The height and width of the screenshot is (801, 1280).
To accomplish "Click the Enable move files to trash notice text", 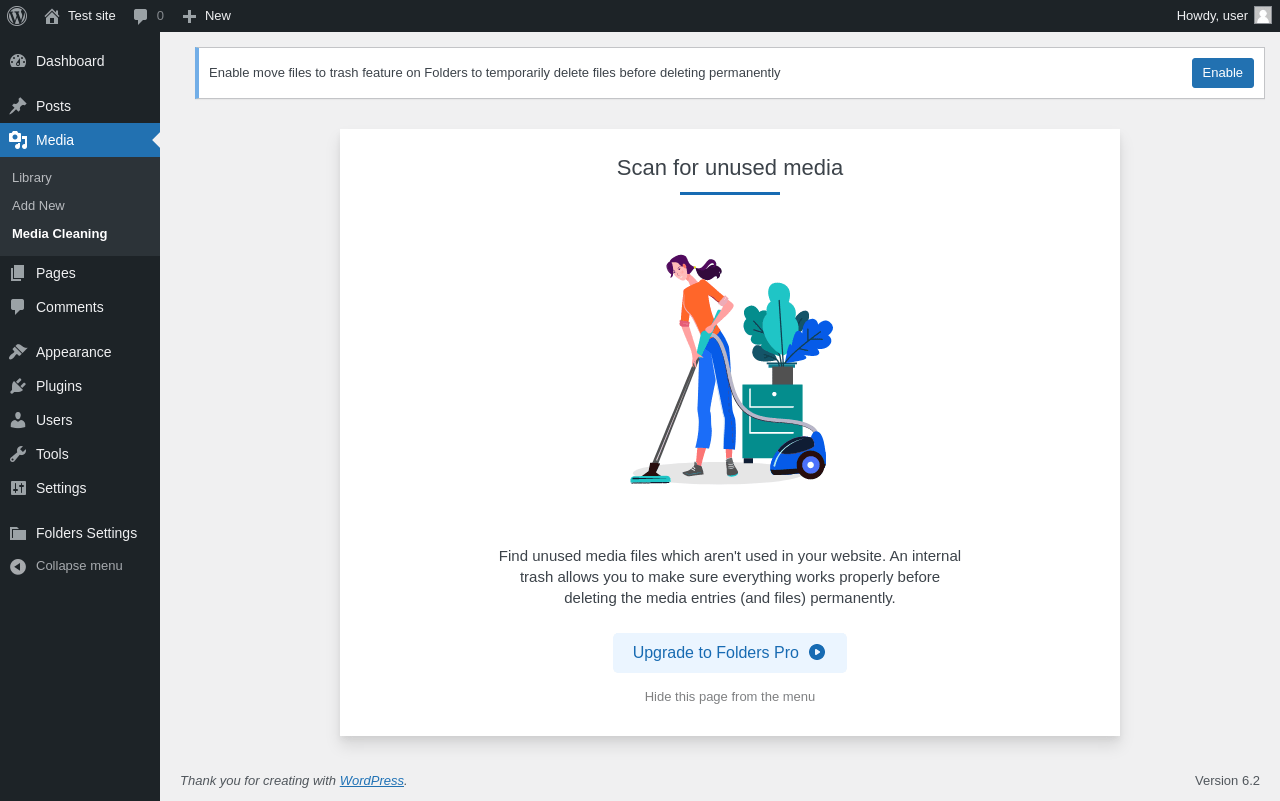I will [x=495, y=73].
